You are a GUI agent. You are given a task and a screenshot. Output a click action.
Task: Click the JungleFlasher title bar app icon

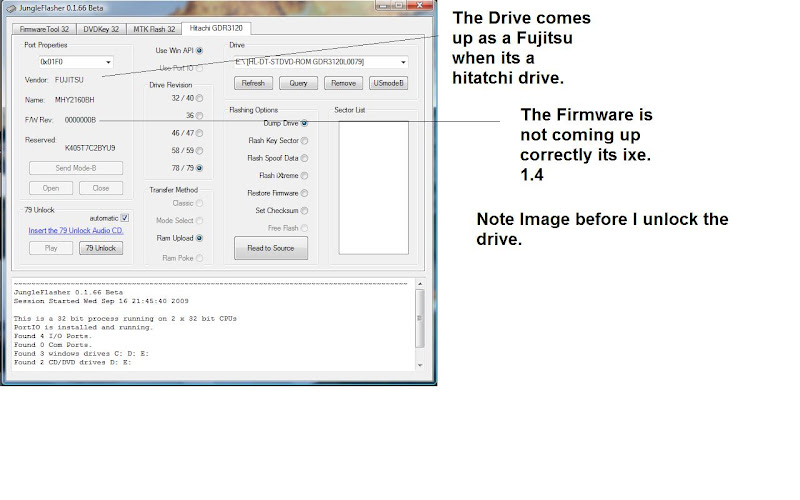(11, 8)
